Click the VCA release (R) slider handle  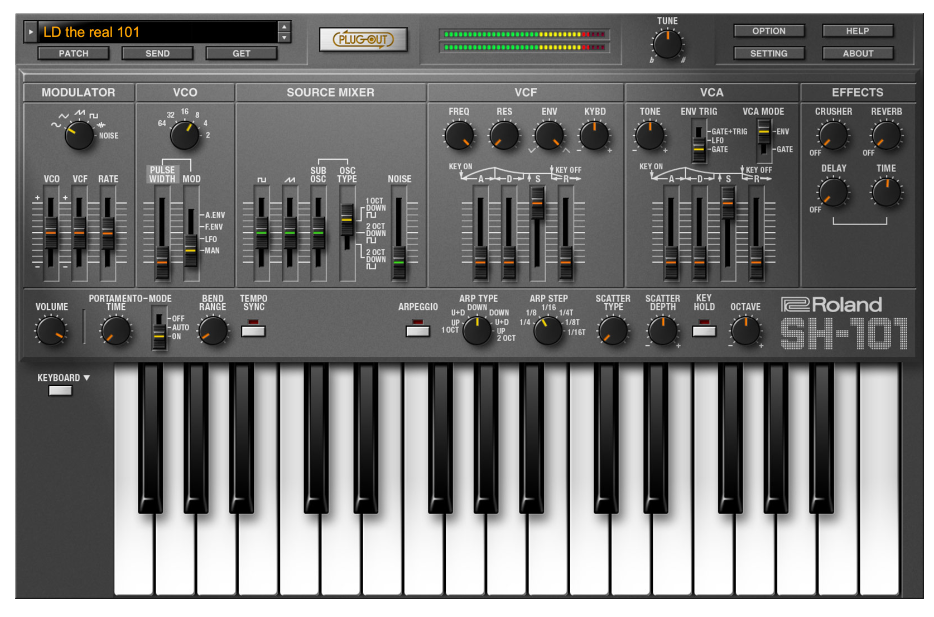point(756,262)
